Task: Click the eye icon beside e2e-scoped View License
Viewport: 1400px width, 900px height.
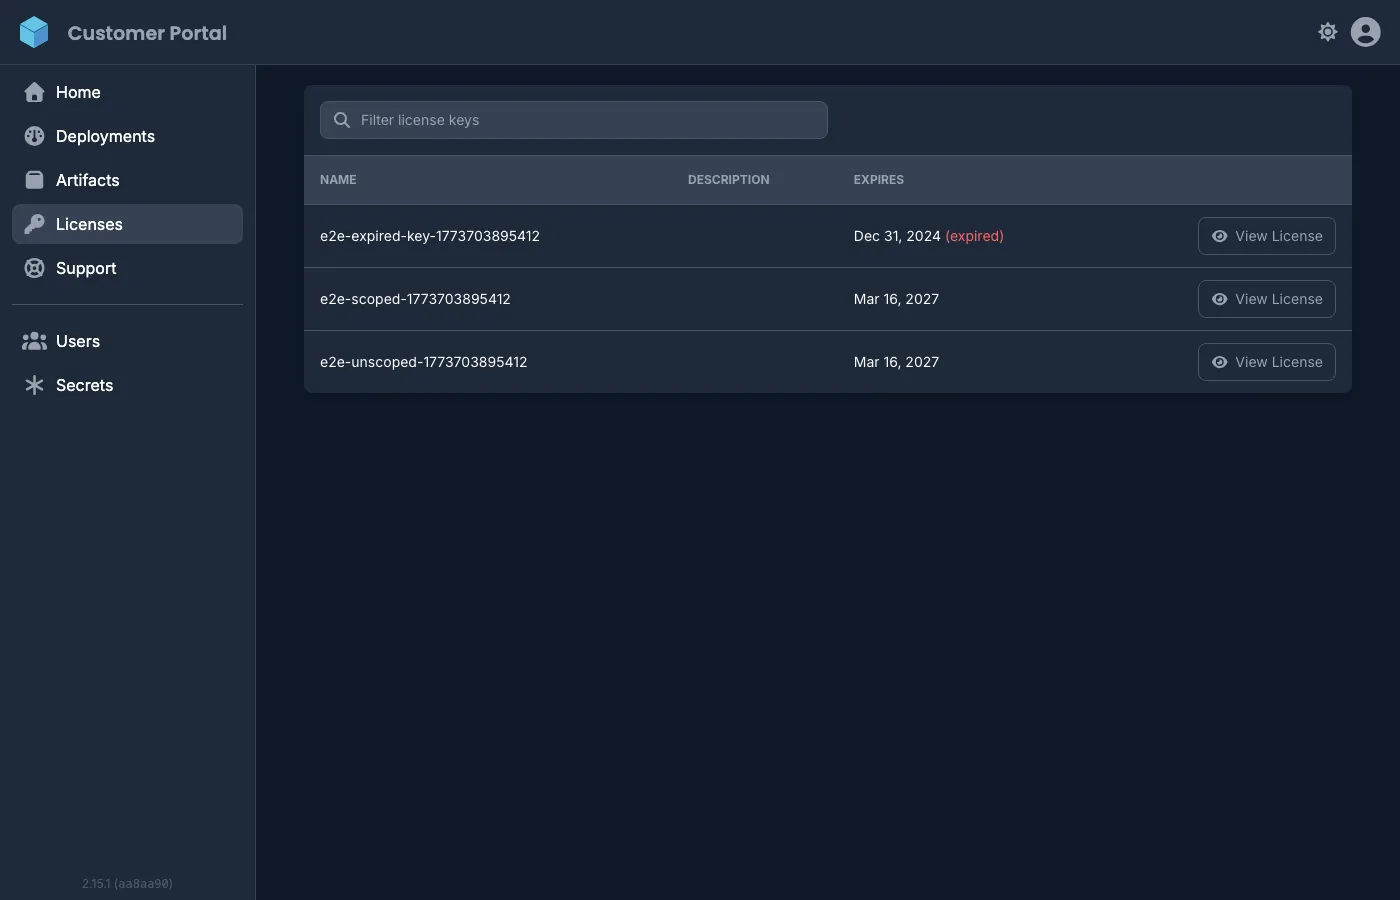Action: [x=1219, y=298]
